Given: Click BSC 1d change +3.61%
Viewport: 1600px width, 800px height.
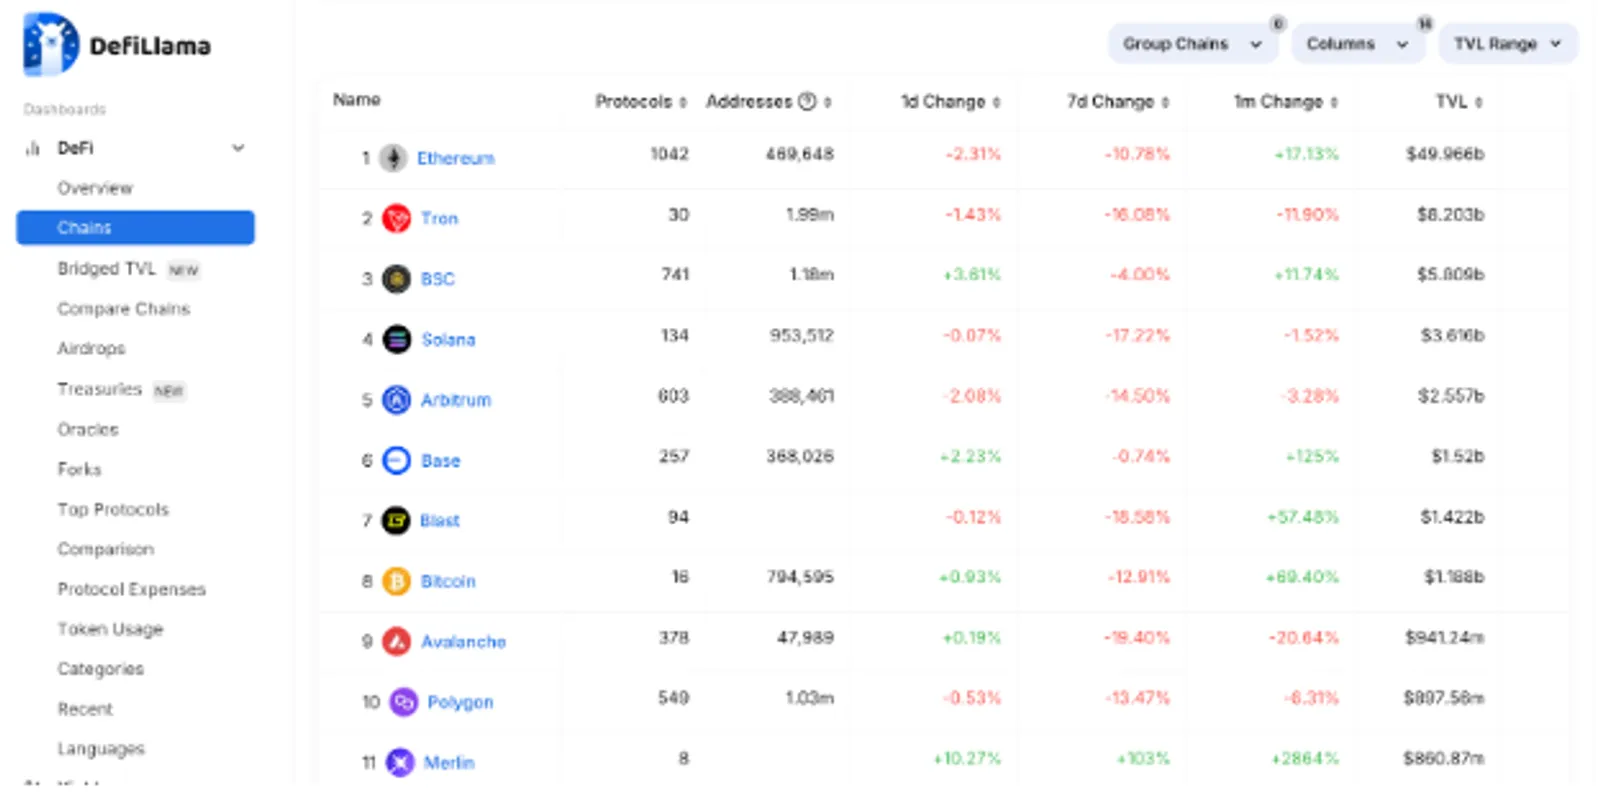Looking at the screenshot, I should coord(972,275).
